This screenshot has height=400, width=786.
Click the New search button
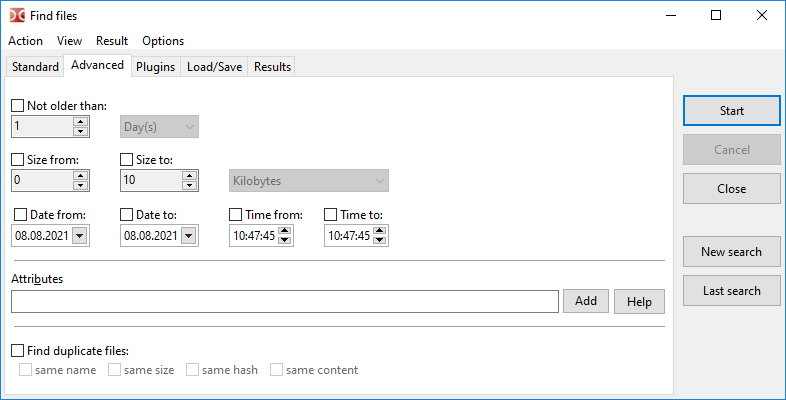click(x=731, y=252)
